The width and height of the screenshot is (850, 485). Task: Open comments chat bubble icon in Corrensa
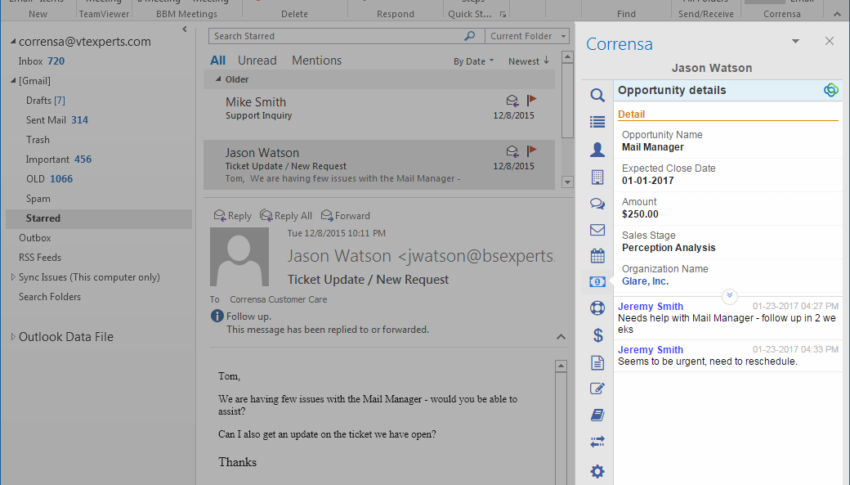coord(597,204)
